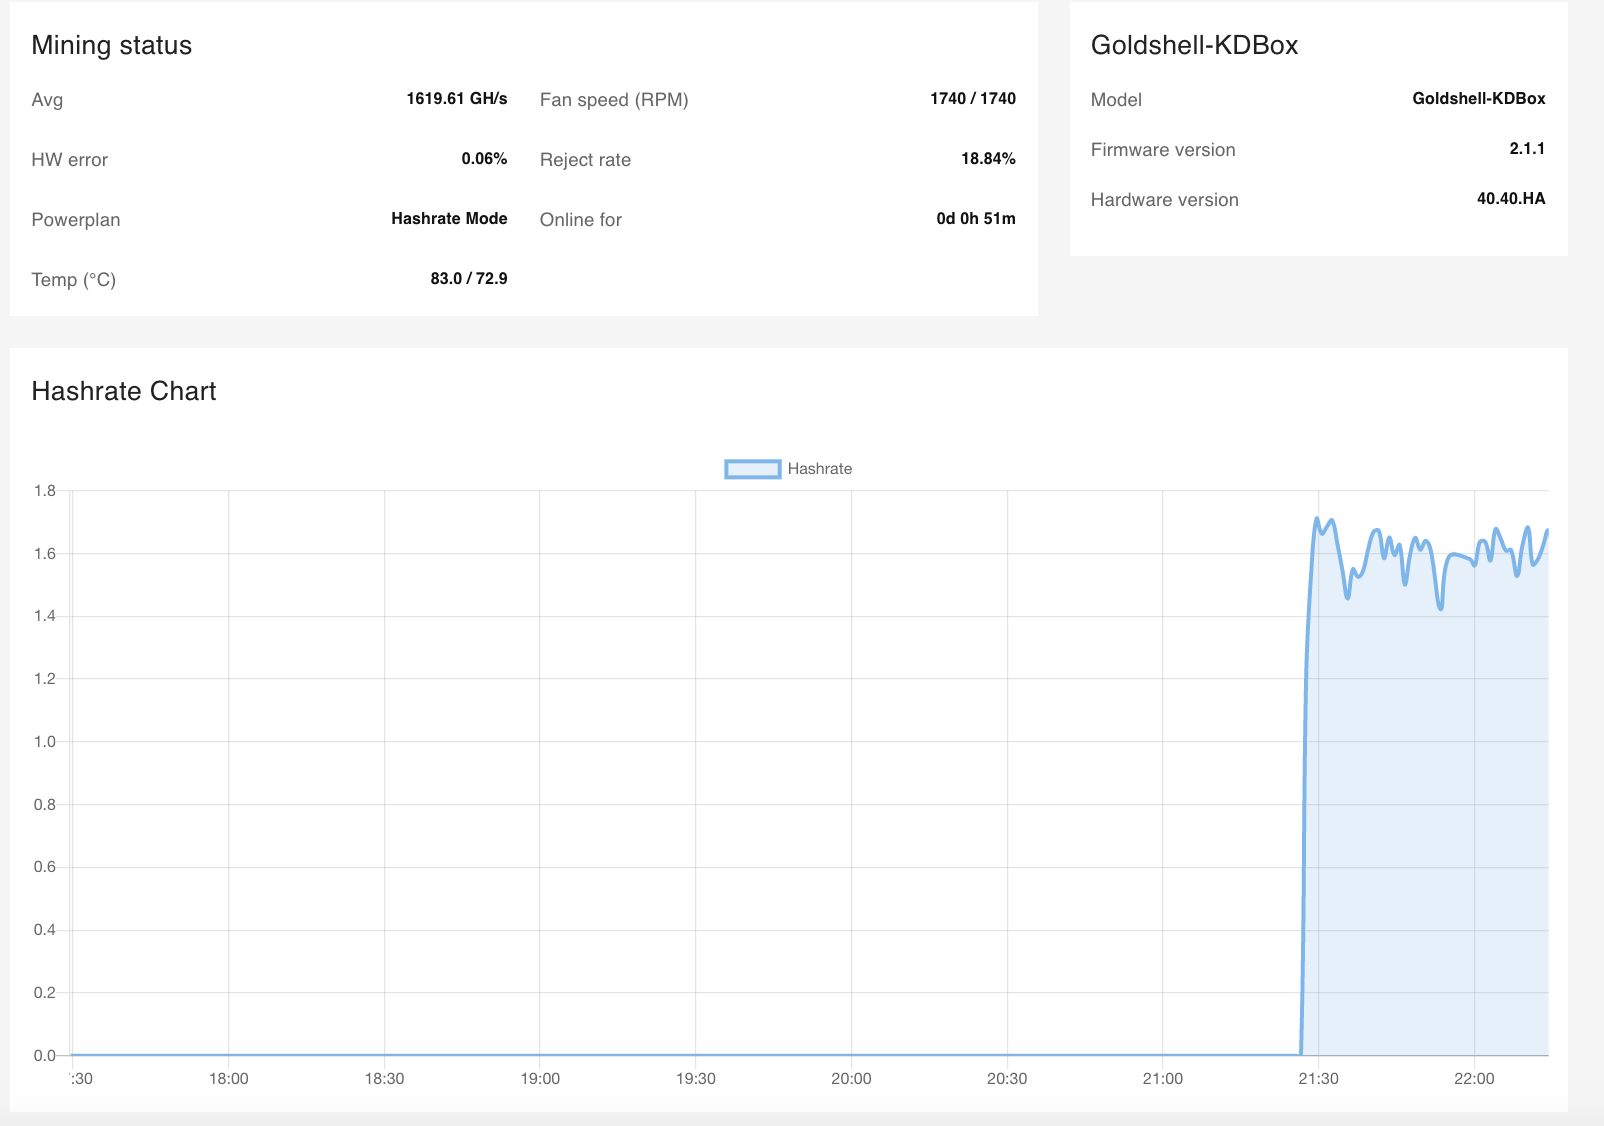Click the 1.4 y-axis label
Screen dimensions: 1604x1126
45,616
